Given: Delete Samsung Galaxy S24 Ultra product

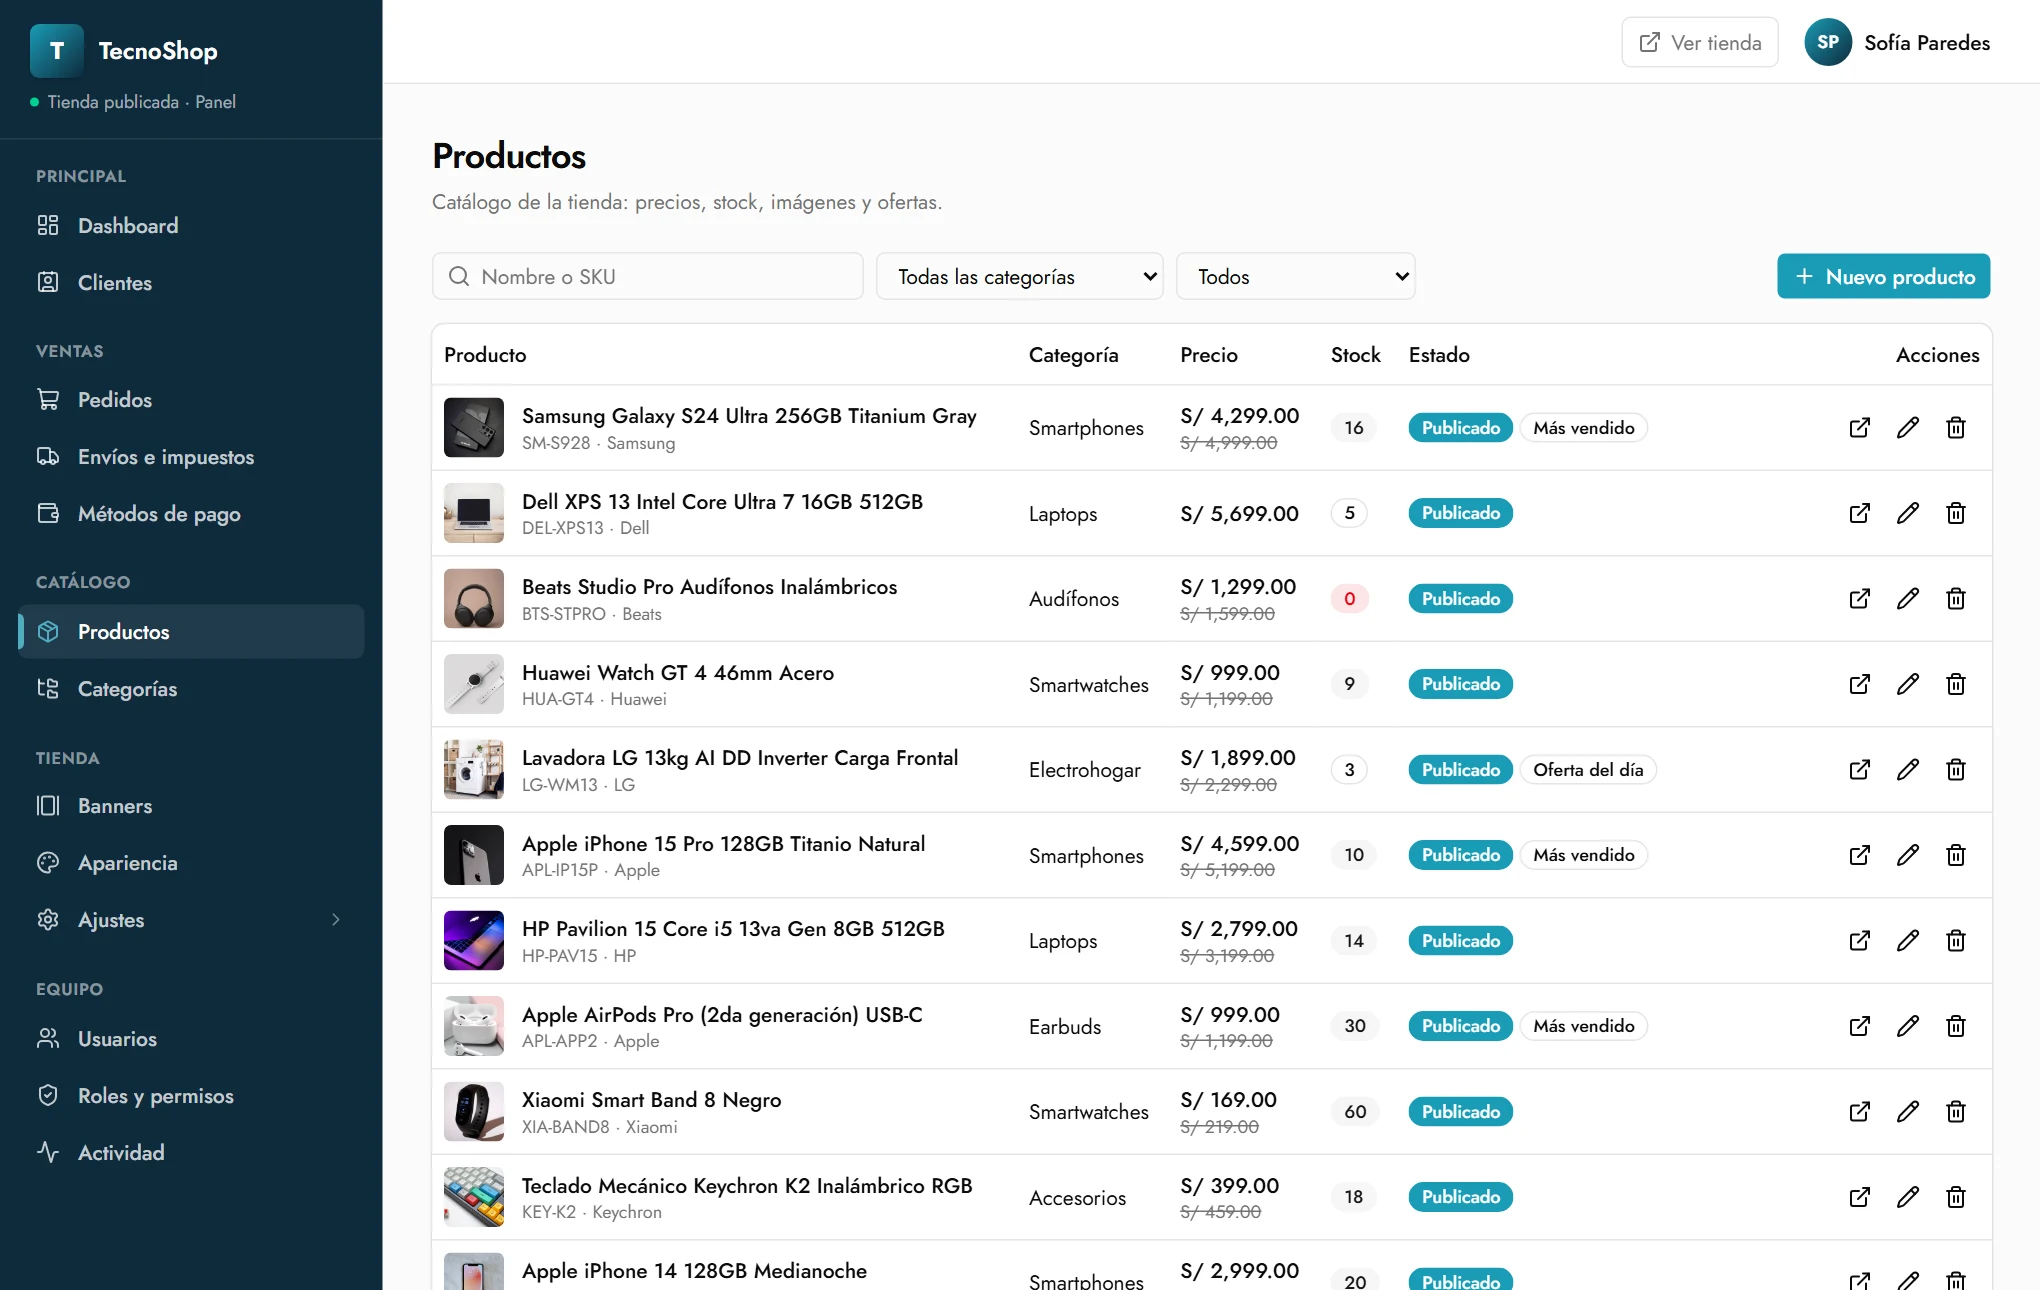Looking at the screenshot, I should pos(1956,428).
